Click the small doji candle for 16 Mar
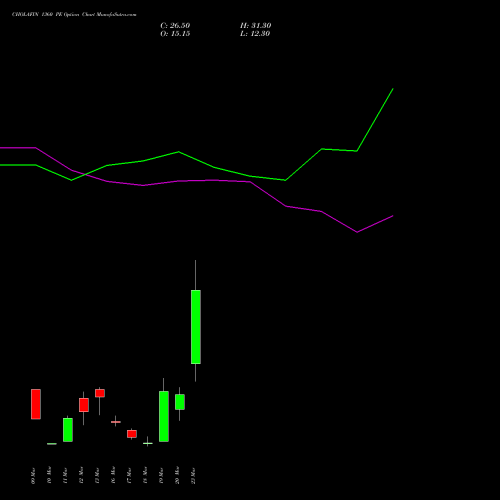 coord(116,422)
